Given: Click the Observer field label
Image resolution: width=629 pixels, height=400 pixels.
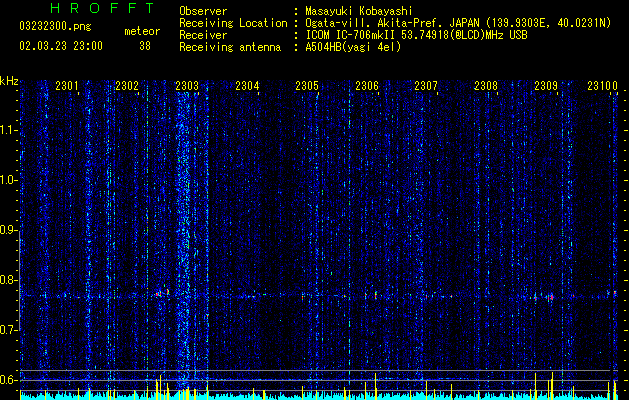Looking at the screenshot, I should (203, 11).
